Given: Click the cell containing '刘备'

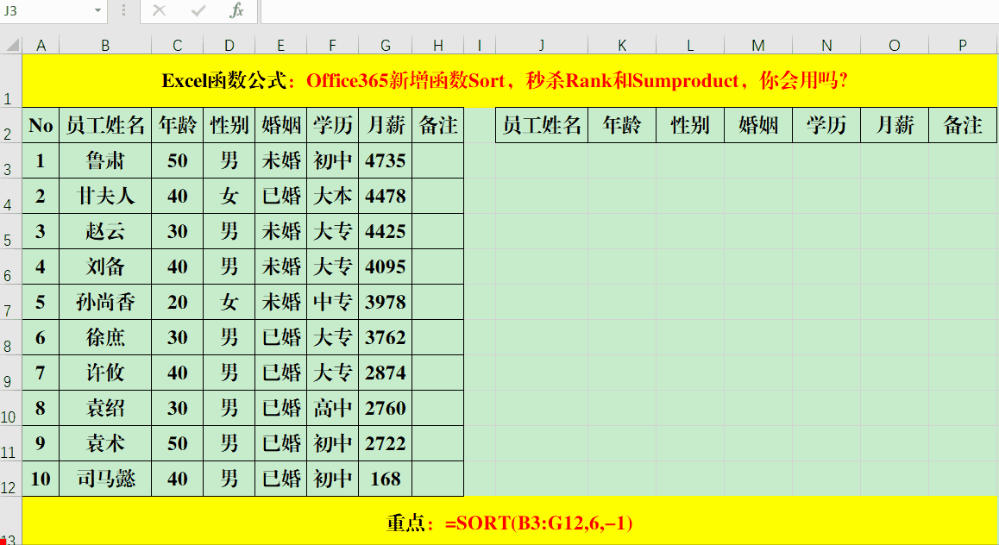Looking at the screenshot, I should [105, 266].
